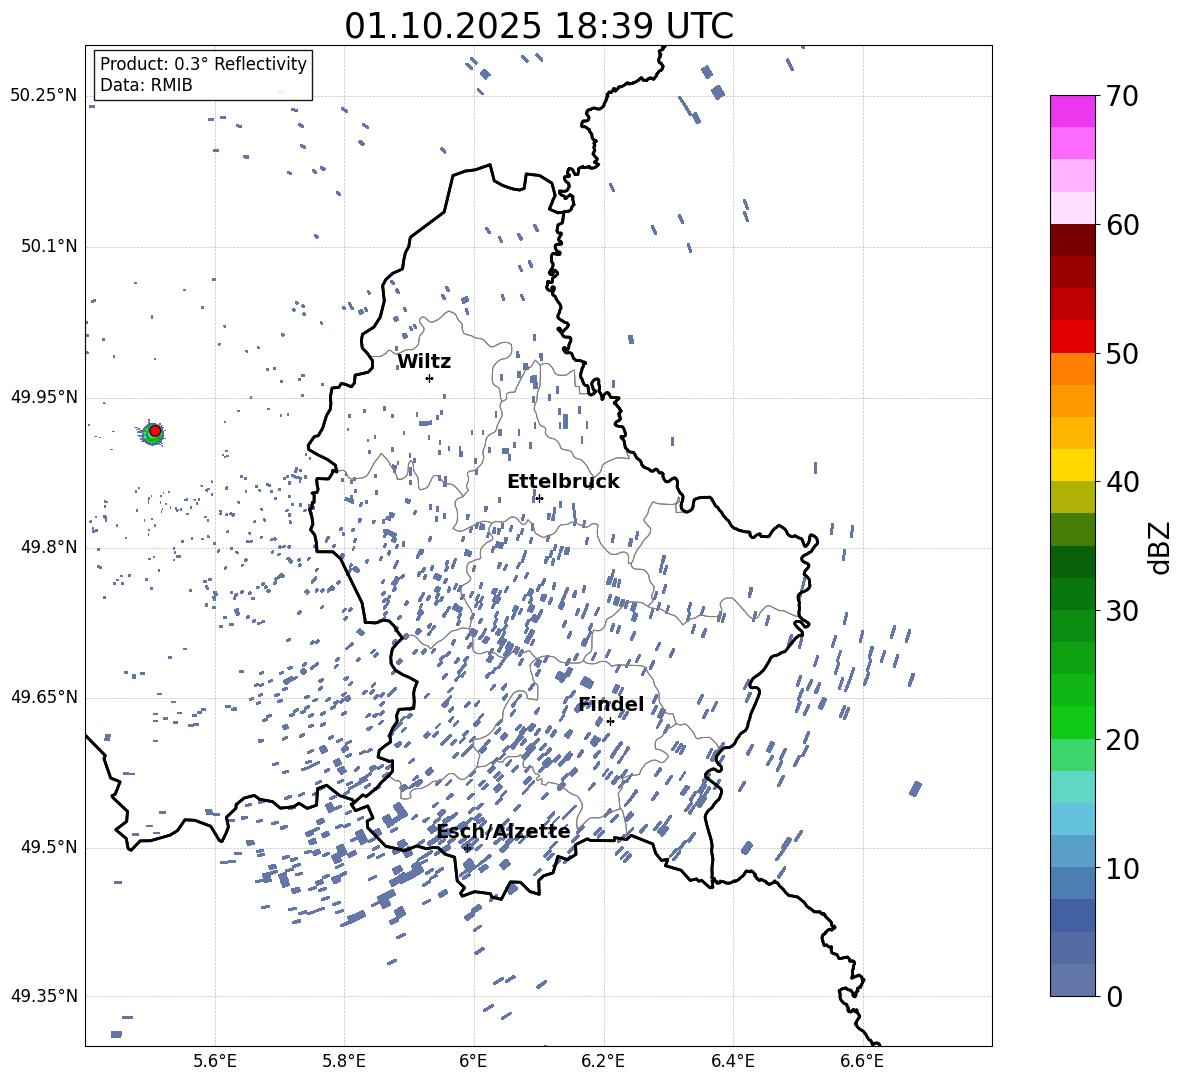This screenshot has width=1184, height=1081.
Task: Click the 6.2°E longitude label
Action: [x=603, y=1061]
